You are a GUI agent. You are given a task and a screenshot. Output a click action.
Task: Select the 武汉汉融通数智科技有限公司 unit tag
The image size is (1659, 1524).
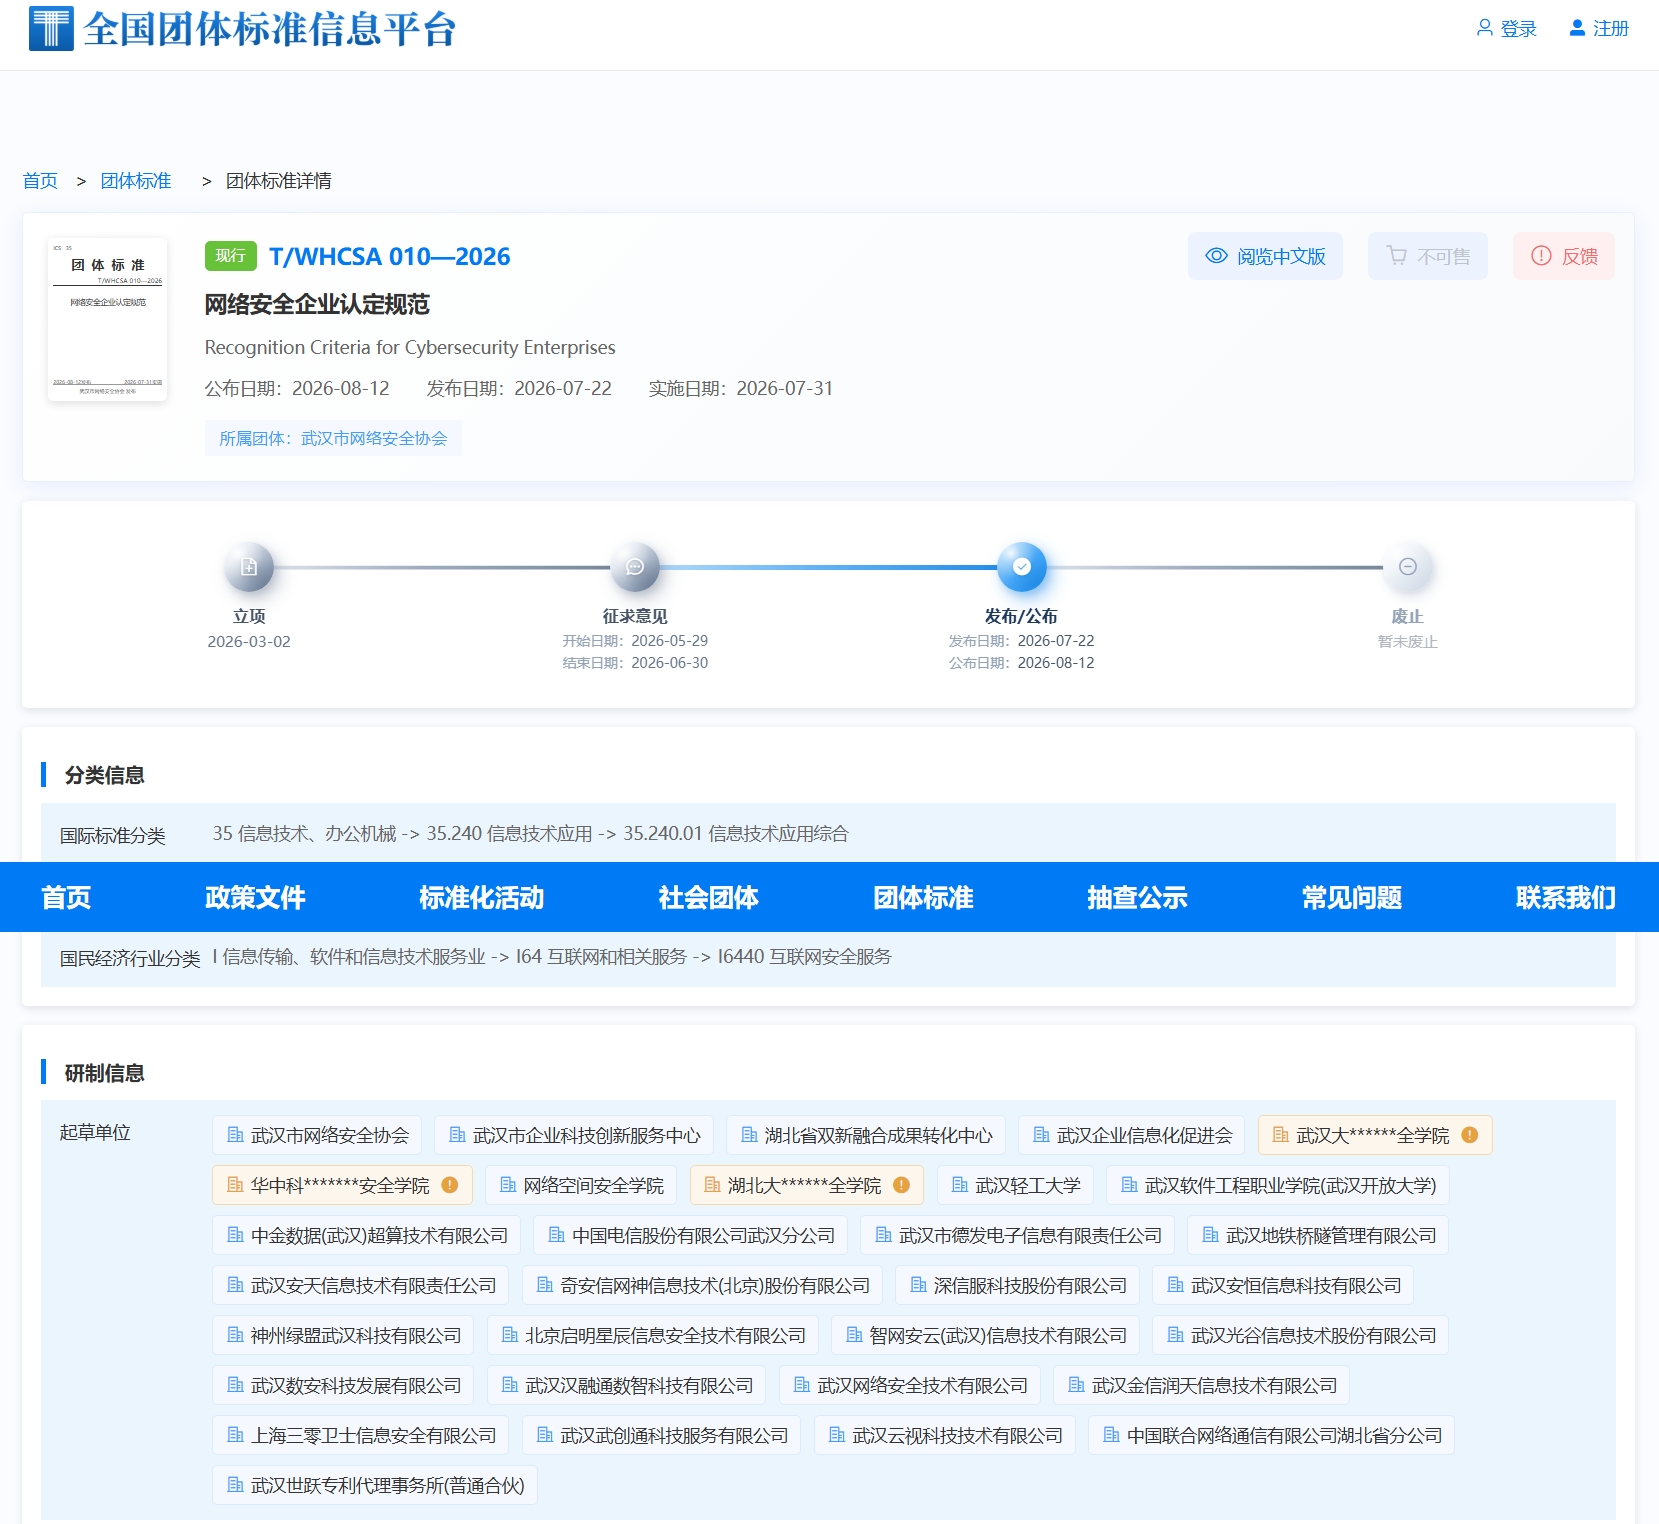[x=626, y=1385]
